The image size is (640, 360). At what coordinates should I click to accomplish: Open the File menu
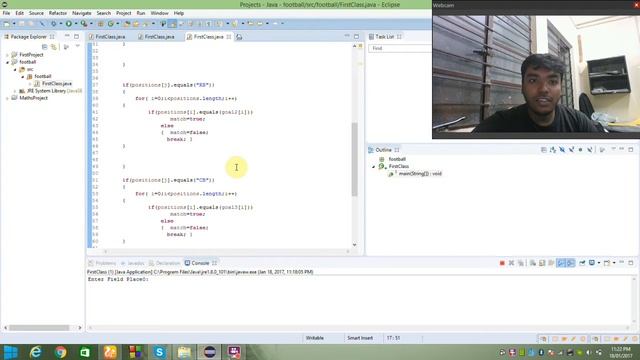(6, 13)
